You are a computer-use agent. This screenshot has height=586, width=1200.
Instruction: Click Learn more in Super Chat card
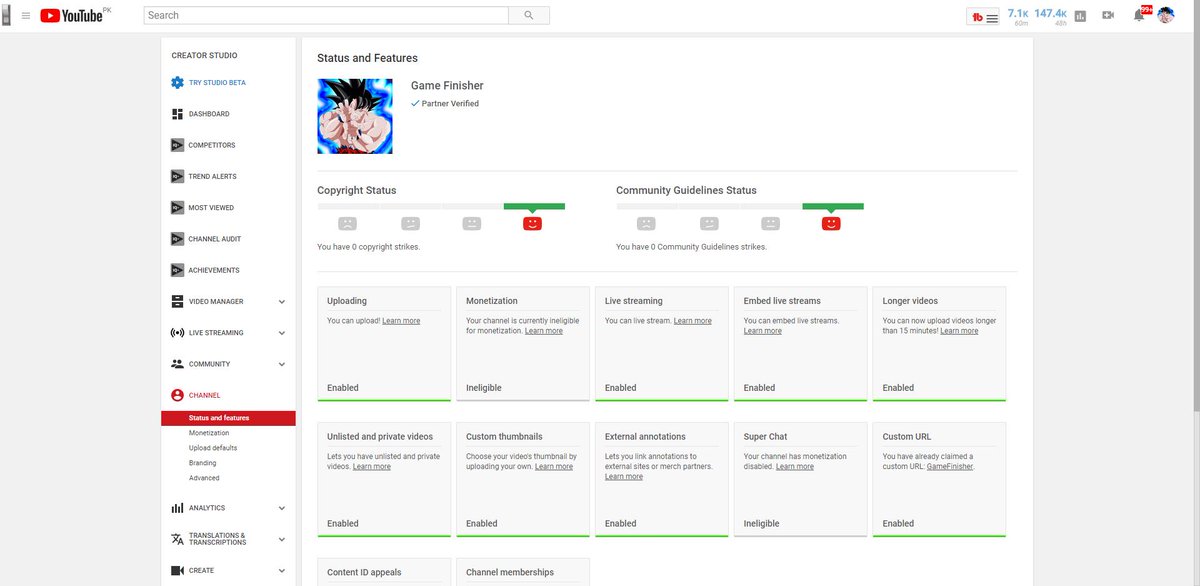(795, 467)
